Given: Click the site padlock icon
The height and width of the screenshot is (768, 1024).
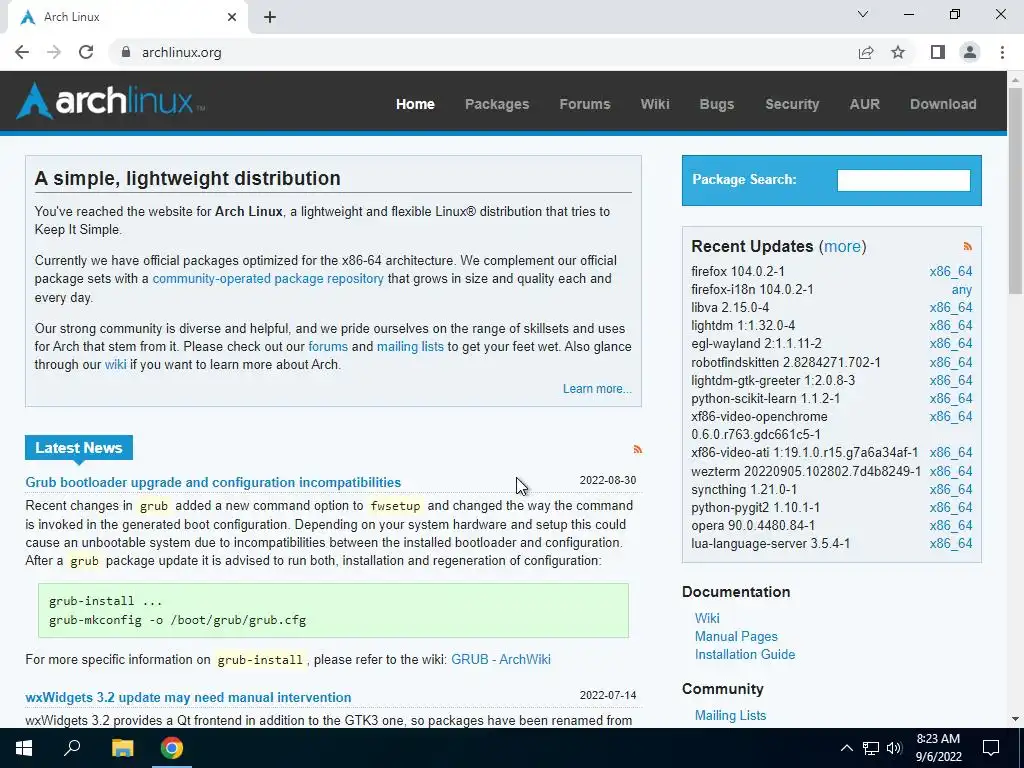Looking at the screenshot, I should coord(126,52).
